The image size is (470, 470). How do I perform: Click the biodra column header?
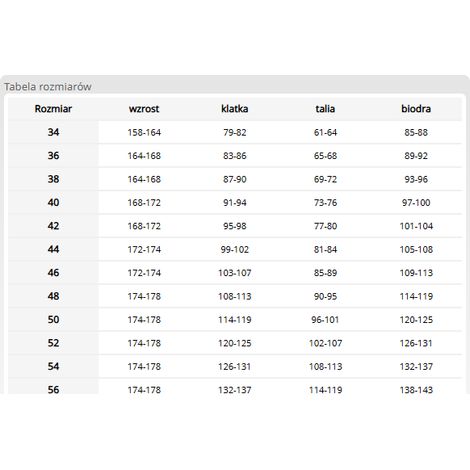coord(416,109)
